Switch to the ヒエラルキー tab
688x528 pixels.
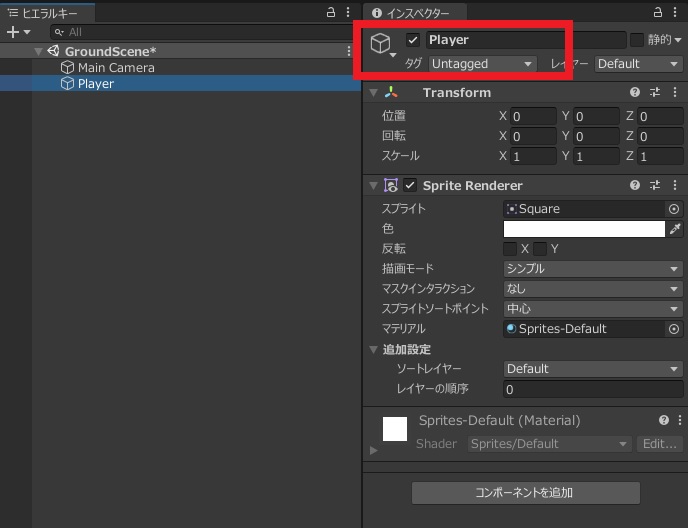point(47,13)
